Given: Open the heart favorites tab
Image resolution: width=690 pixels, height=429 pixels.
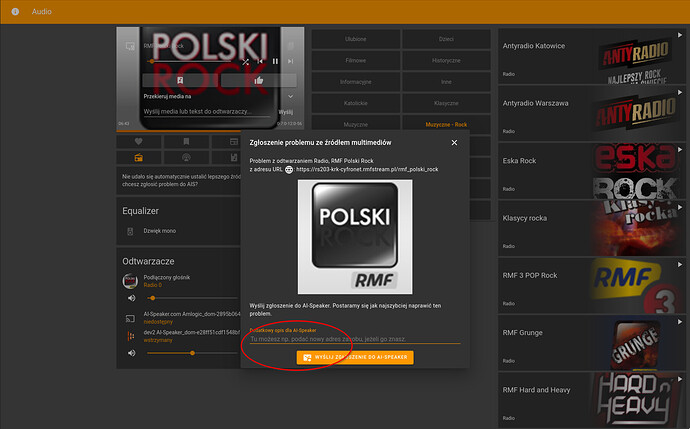Looking at the screenshot, I should pyautogui.click(x=139, y=142).
